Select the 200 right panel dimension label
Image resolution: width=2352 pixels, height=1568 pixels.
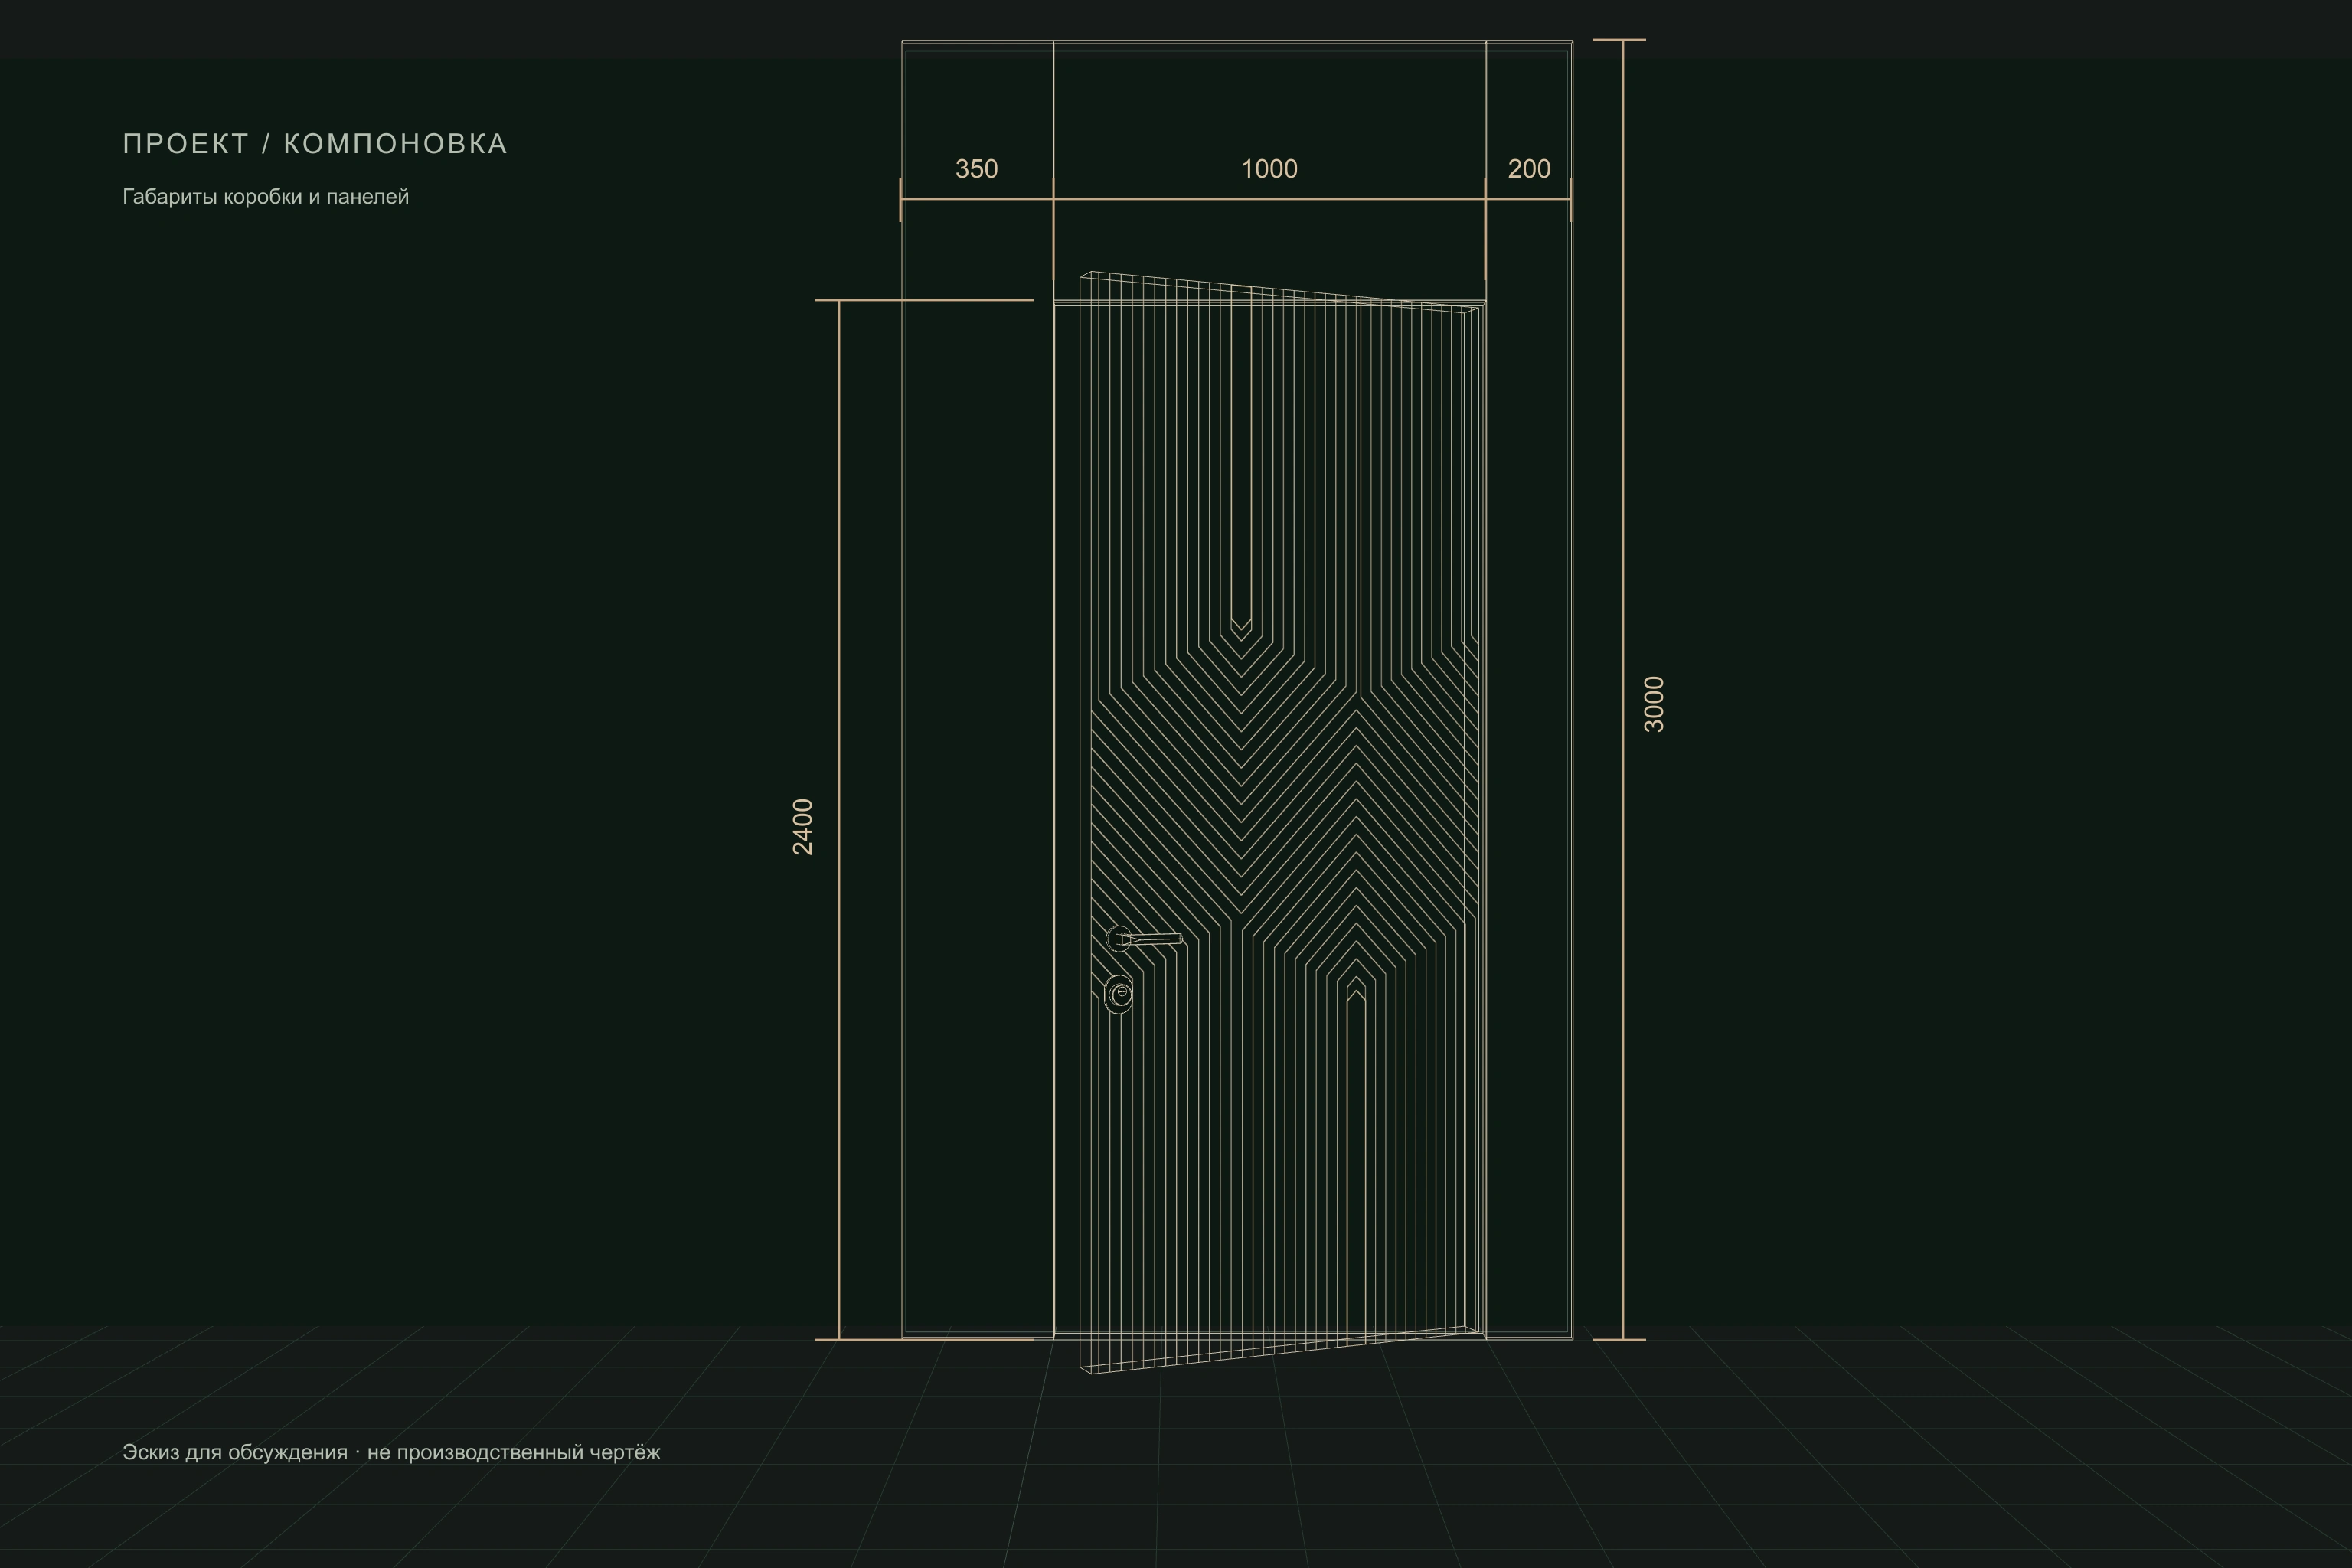(x=1529, y=169)
